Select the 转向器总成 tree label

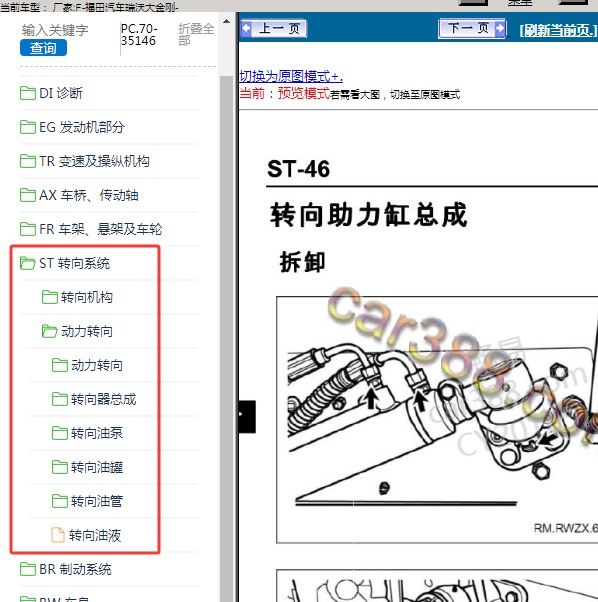[104, 399]
